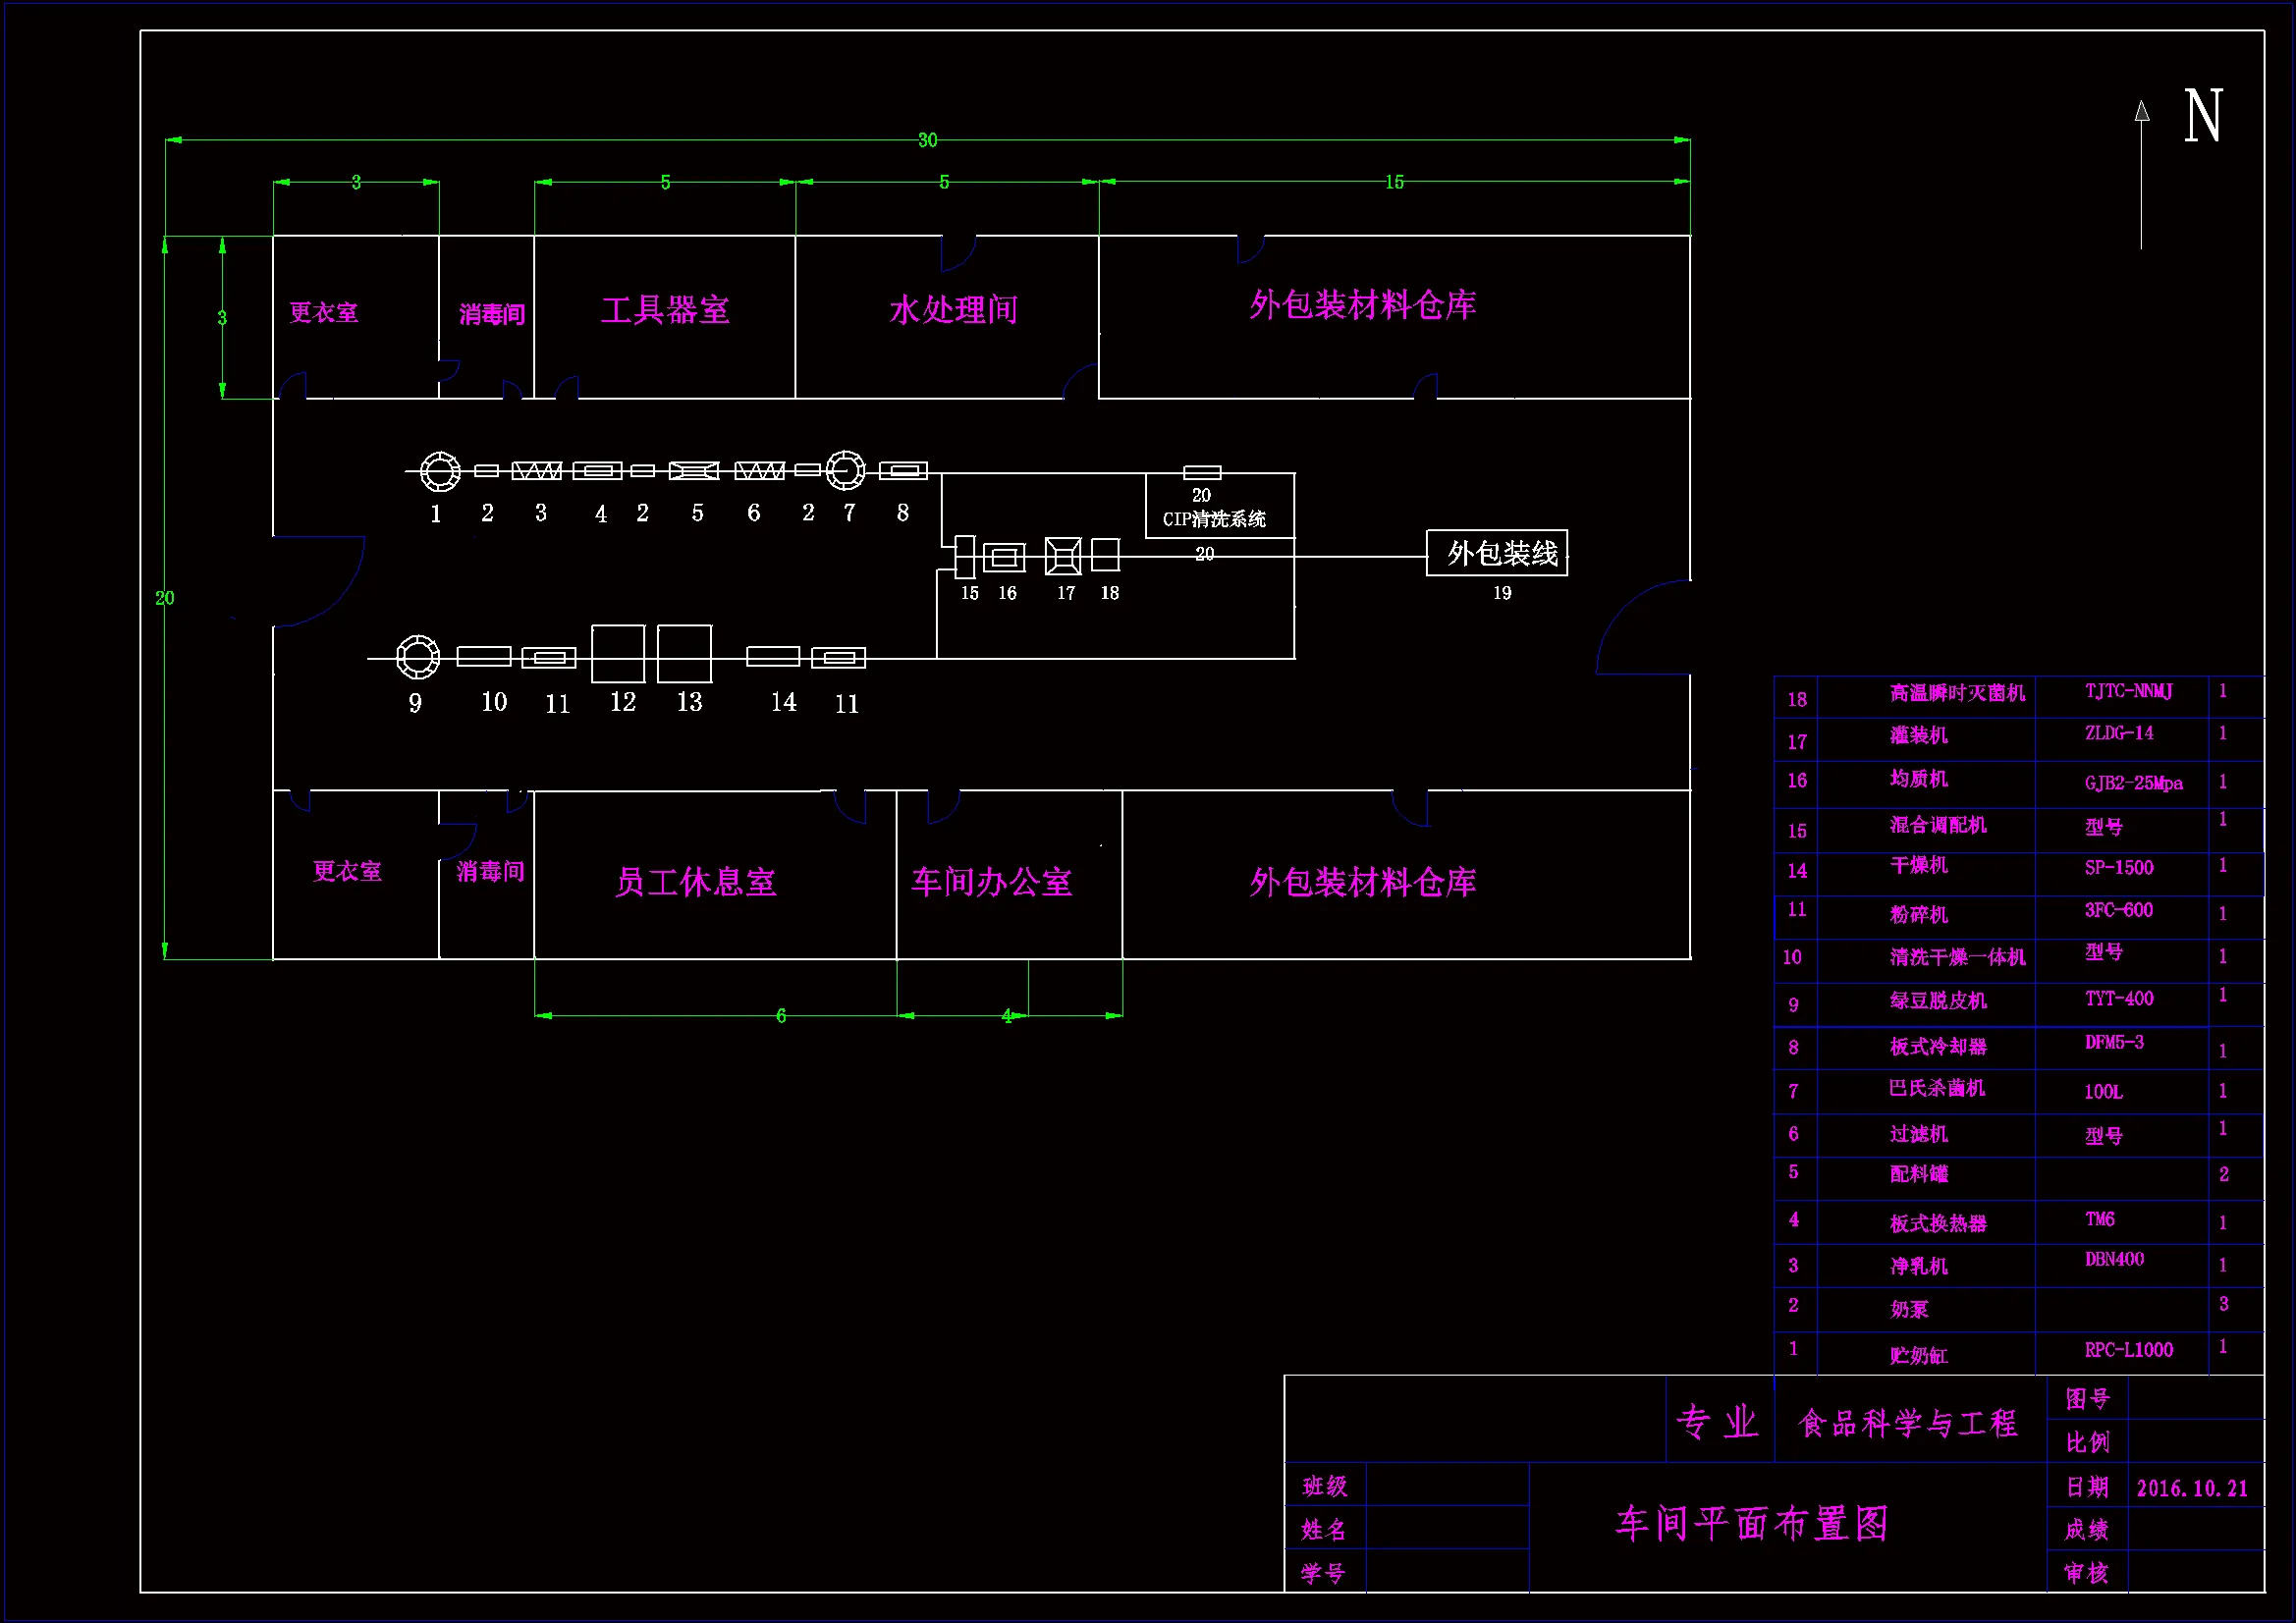
Task: Click the 工具器室 room label
Action: pos(665,310)
